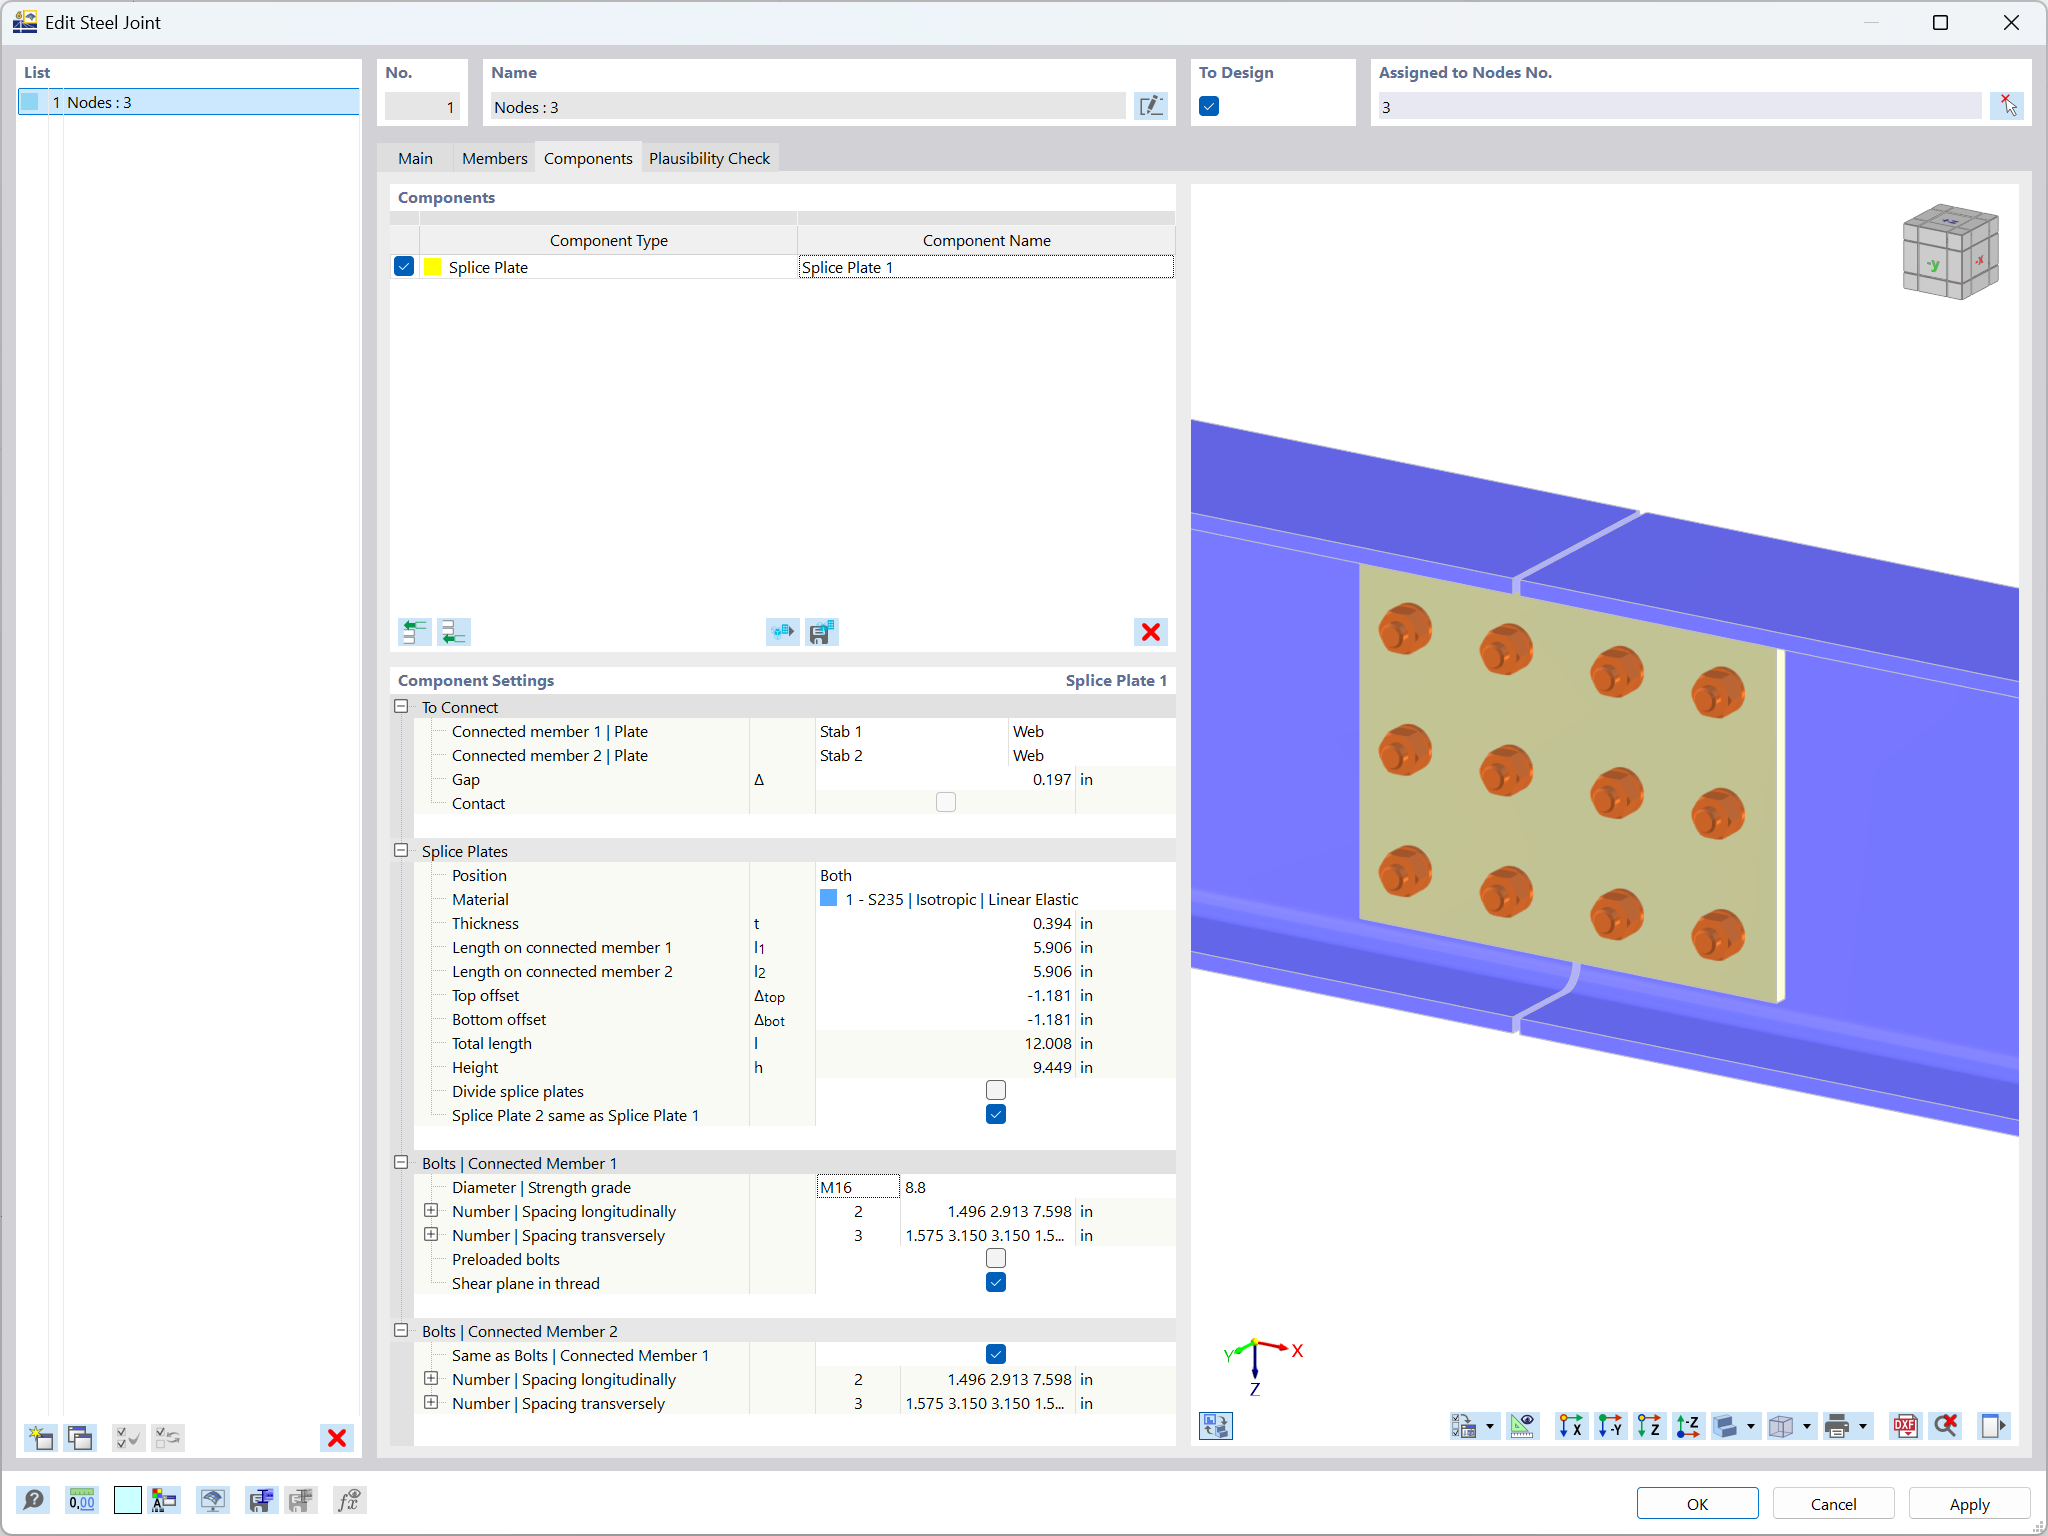
Task: Collapse the To Connect section
Action: (402, 707)
